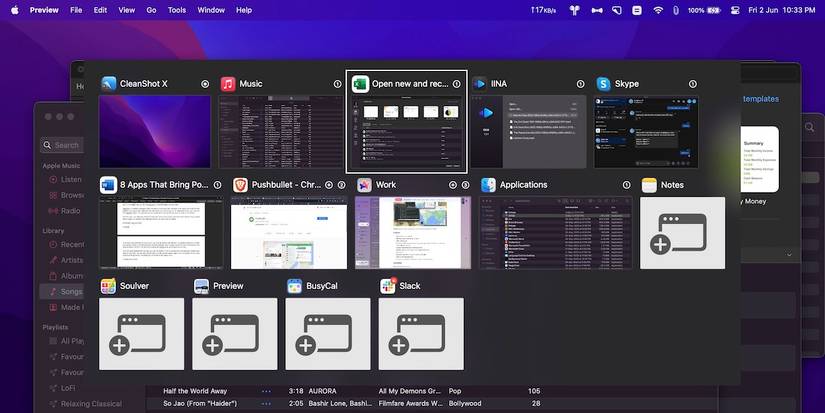Click the blue Skype app icon
The image size is (825, 413).
pos(603,84)
